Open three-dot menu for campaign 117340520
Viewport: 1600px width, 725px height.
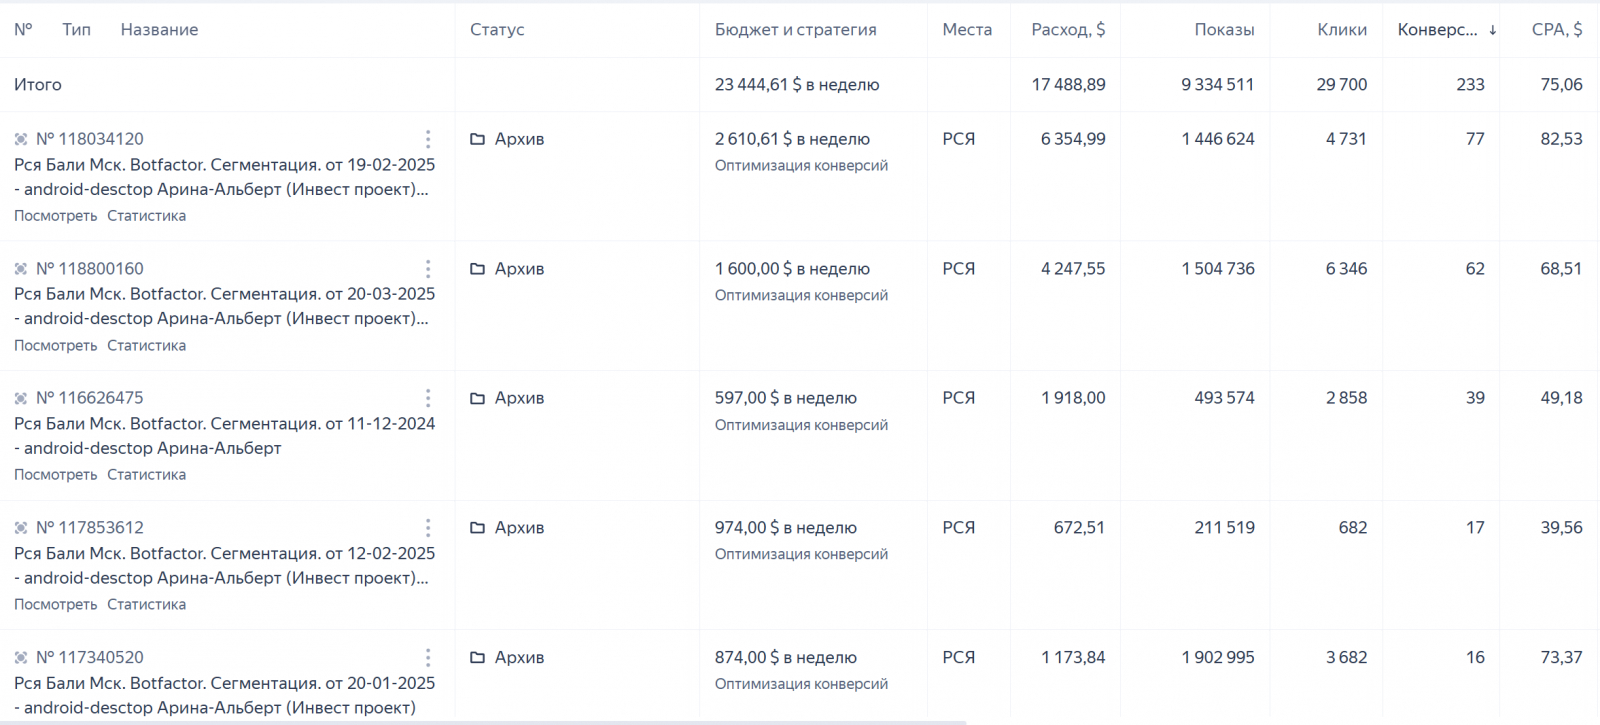point(428,658)
